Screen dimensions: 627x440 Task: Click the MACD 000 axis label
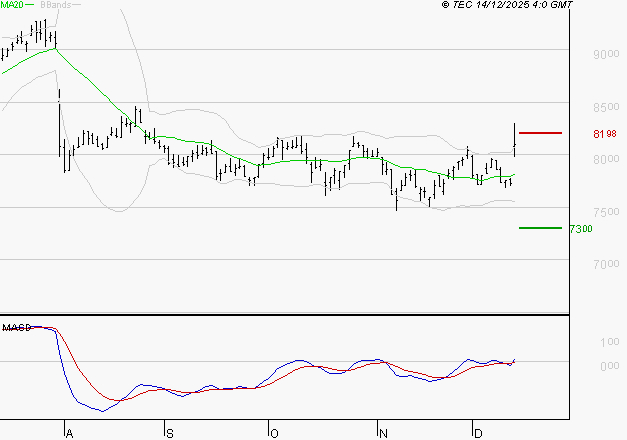[x=610, y=366]
